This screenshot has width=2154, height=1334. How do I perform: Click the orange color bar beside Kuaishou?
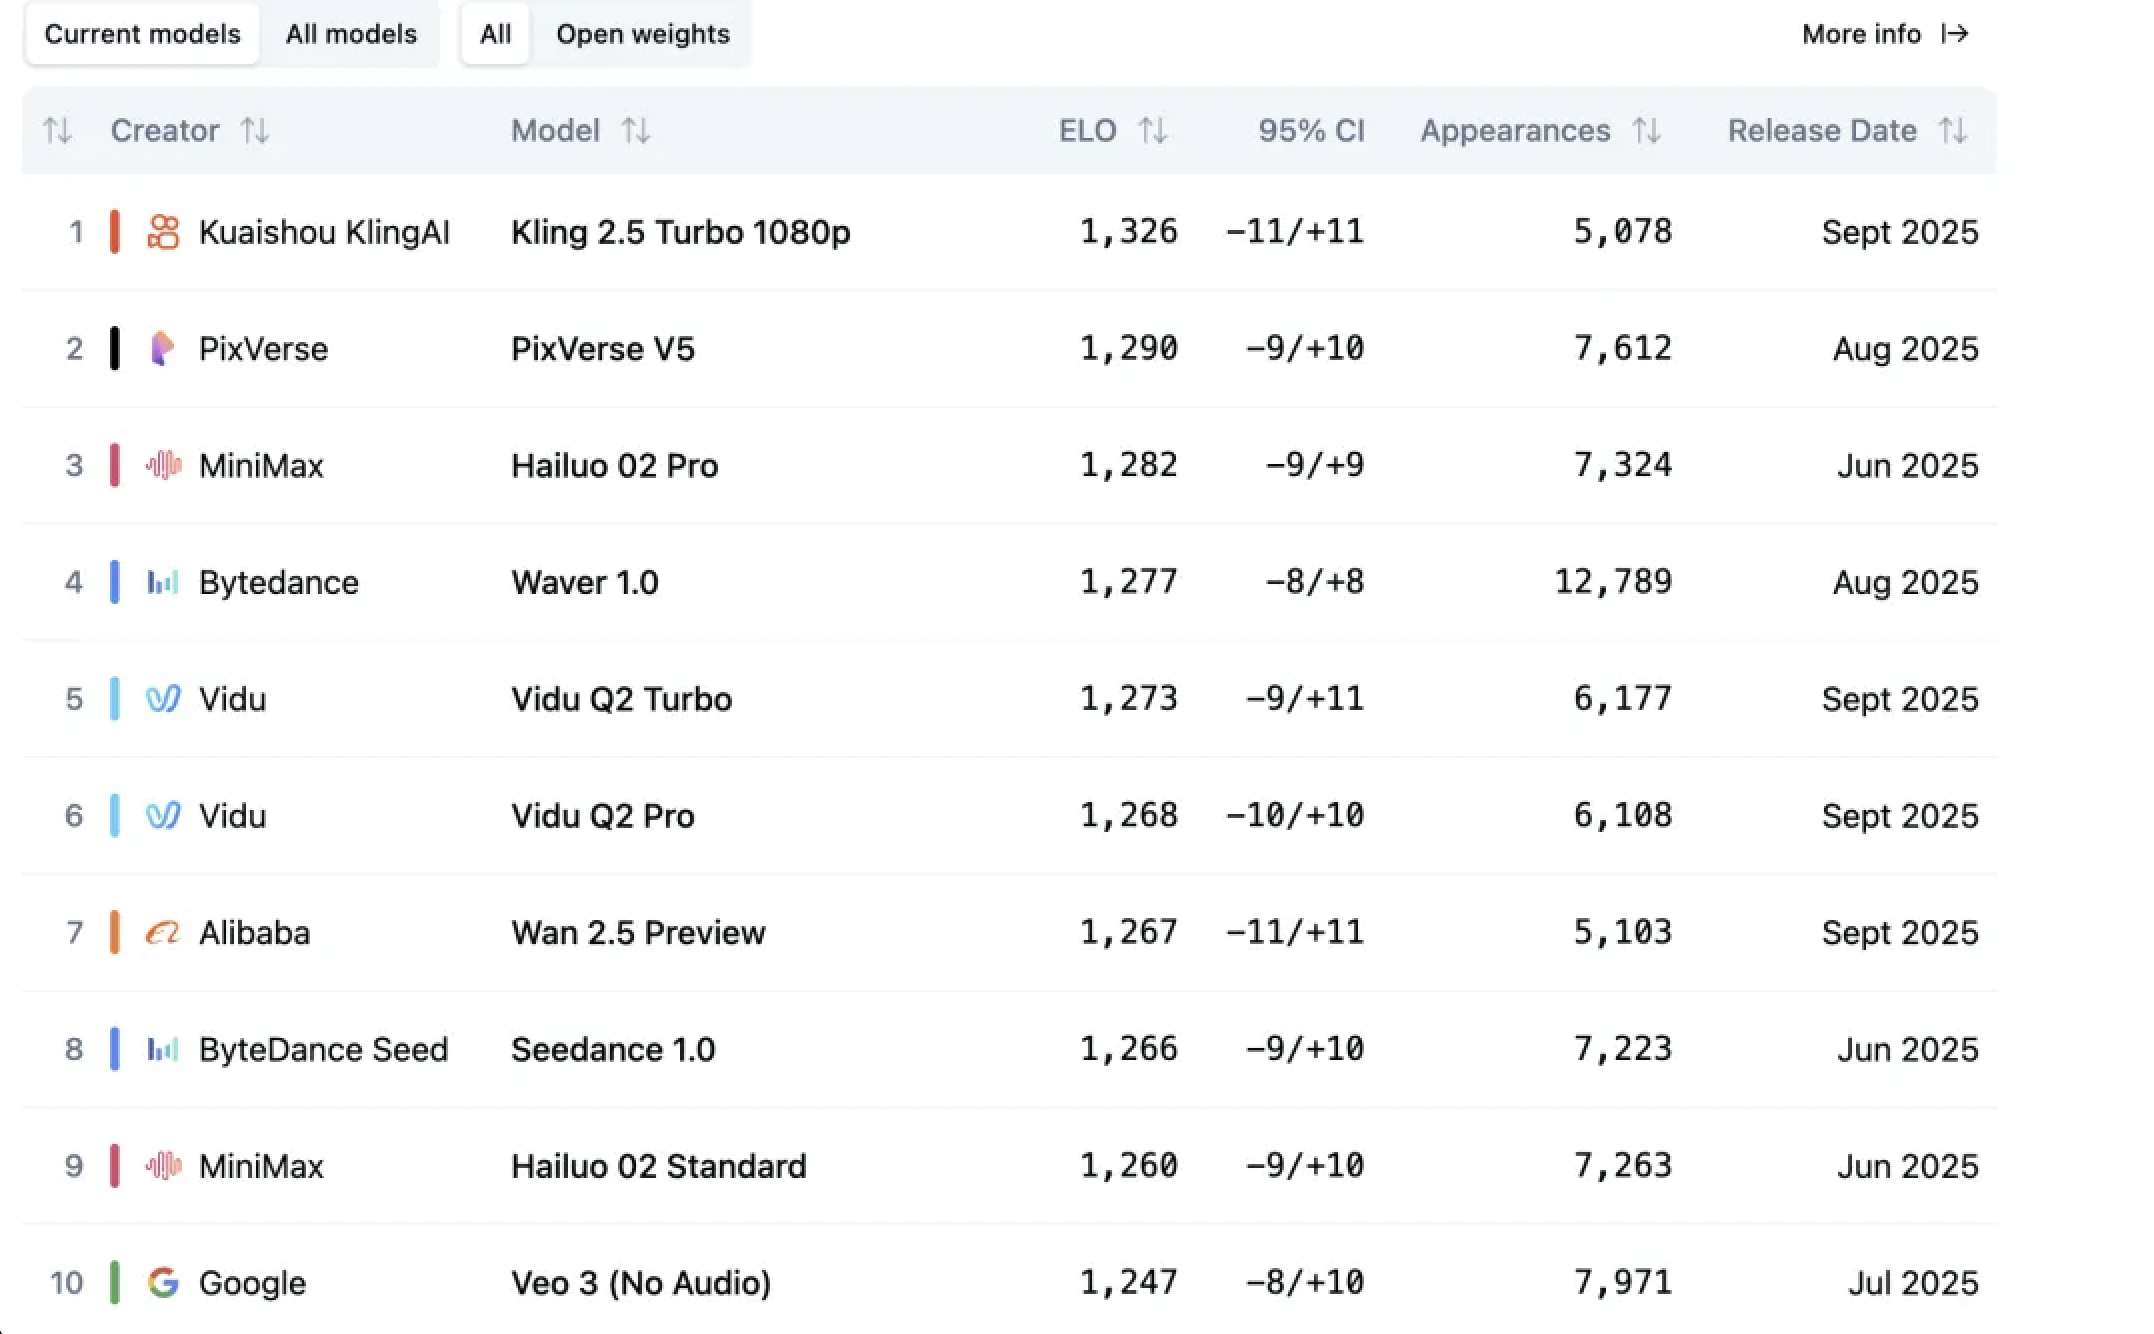point(115,232)
